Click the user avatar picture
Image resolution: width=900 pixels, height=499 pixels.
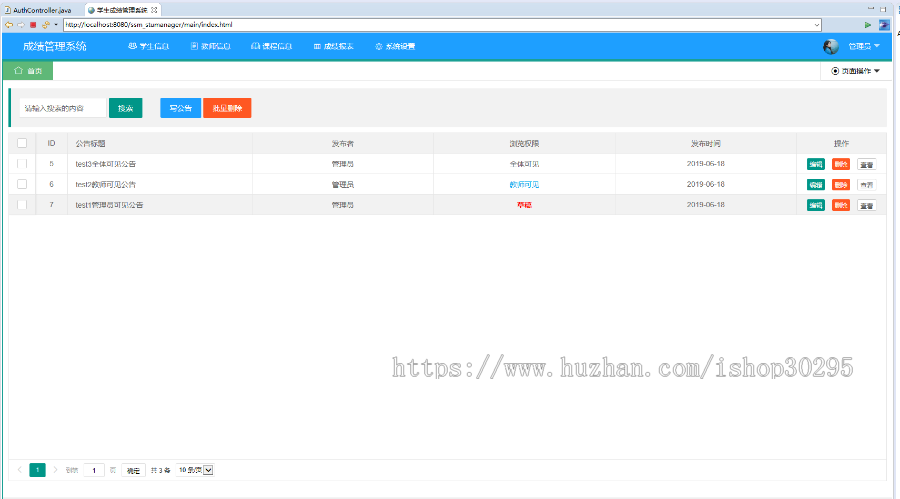[831, 47]
